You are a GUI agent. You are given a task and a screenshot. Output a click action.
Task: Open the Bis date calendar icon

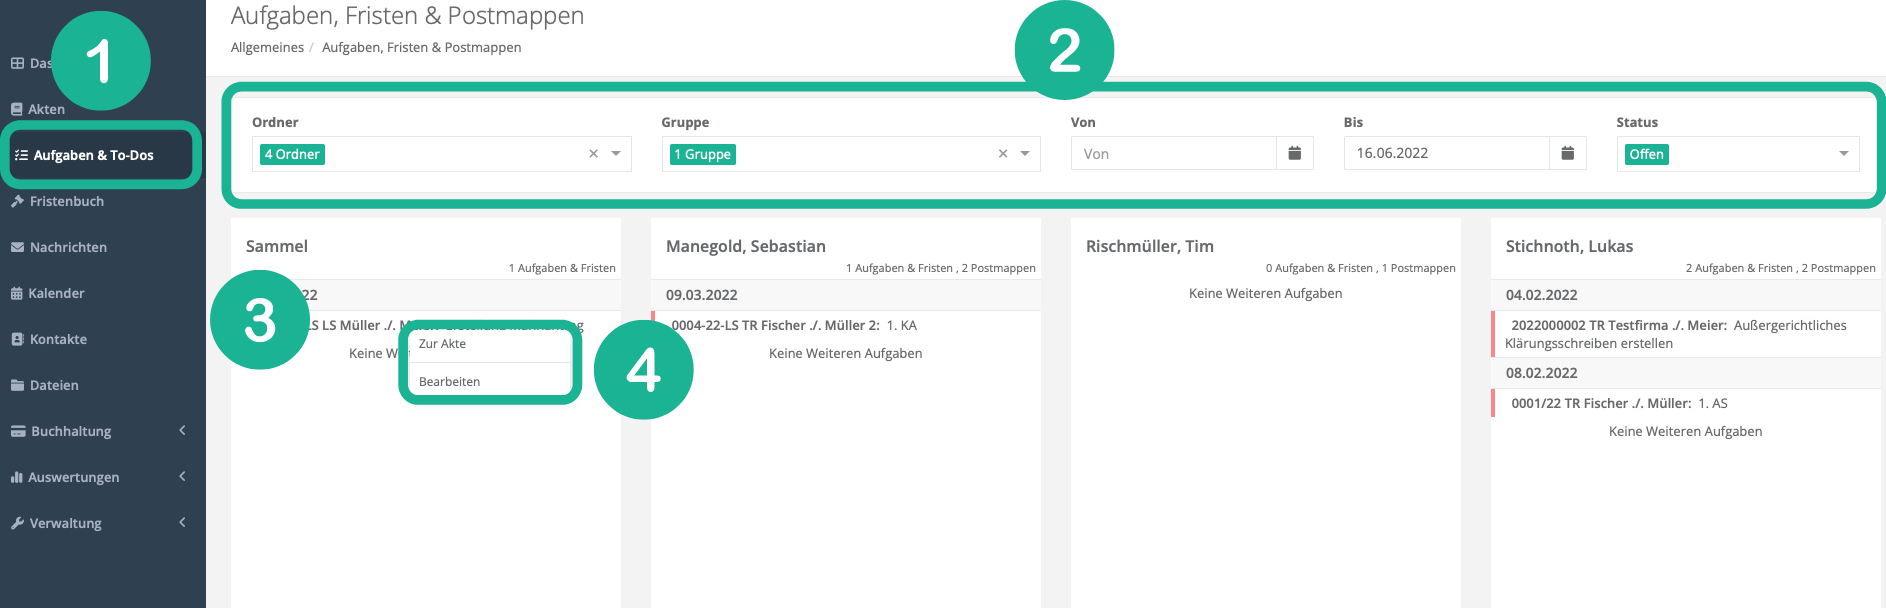(1567, 153)
